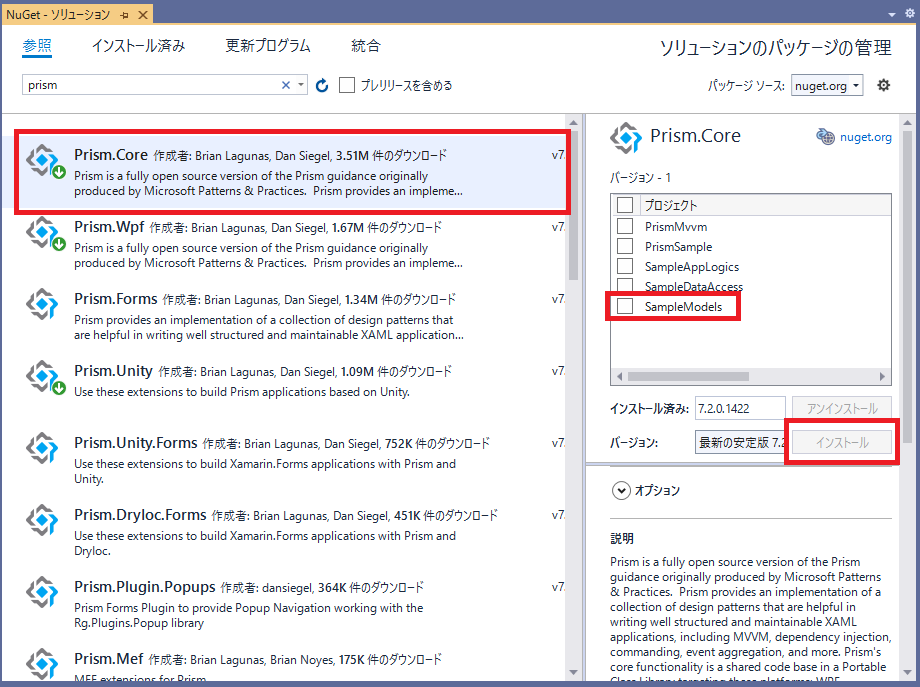920x687 pixels.
Task: Check the PrismMvvm project checkbox
Action: 625,226
